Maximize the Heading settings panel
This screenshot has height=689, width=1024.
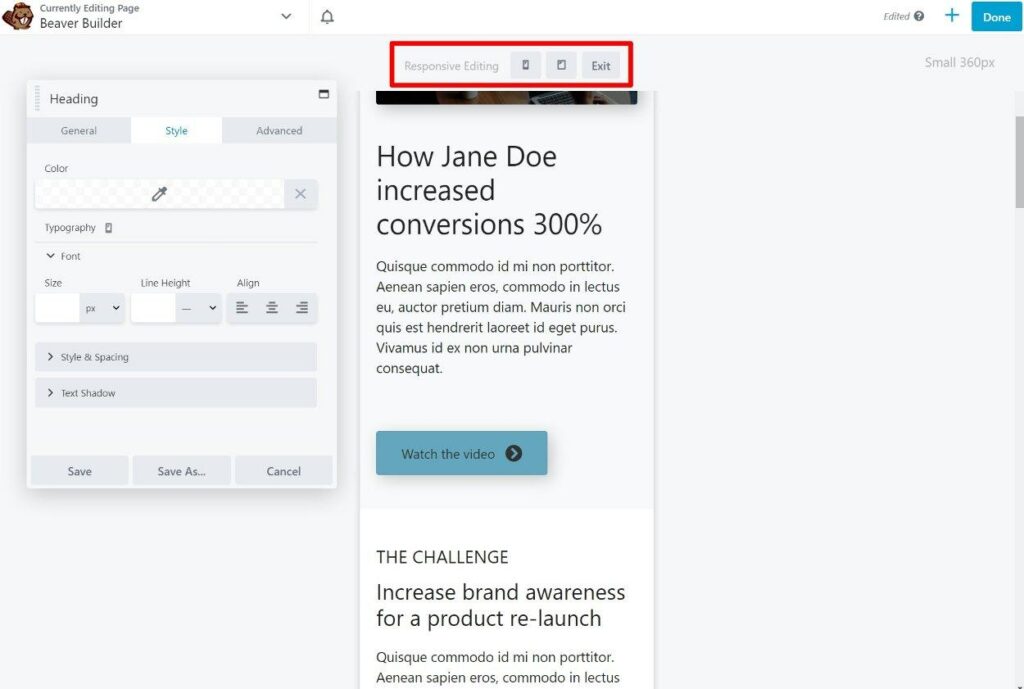point(323,94)
